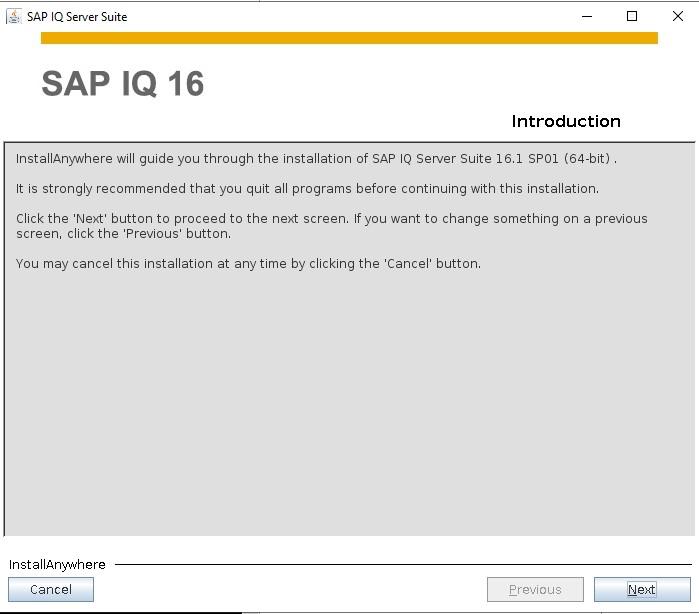The height and width of the screenshot is (614, 699).
Task: Close the SAP IQ Server Suite installer
Action: pyautogui.click(x=678, y=16)
